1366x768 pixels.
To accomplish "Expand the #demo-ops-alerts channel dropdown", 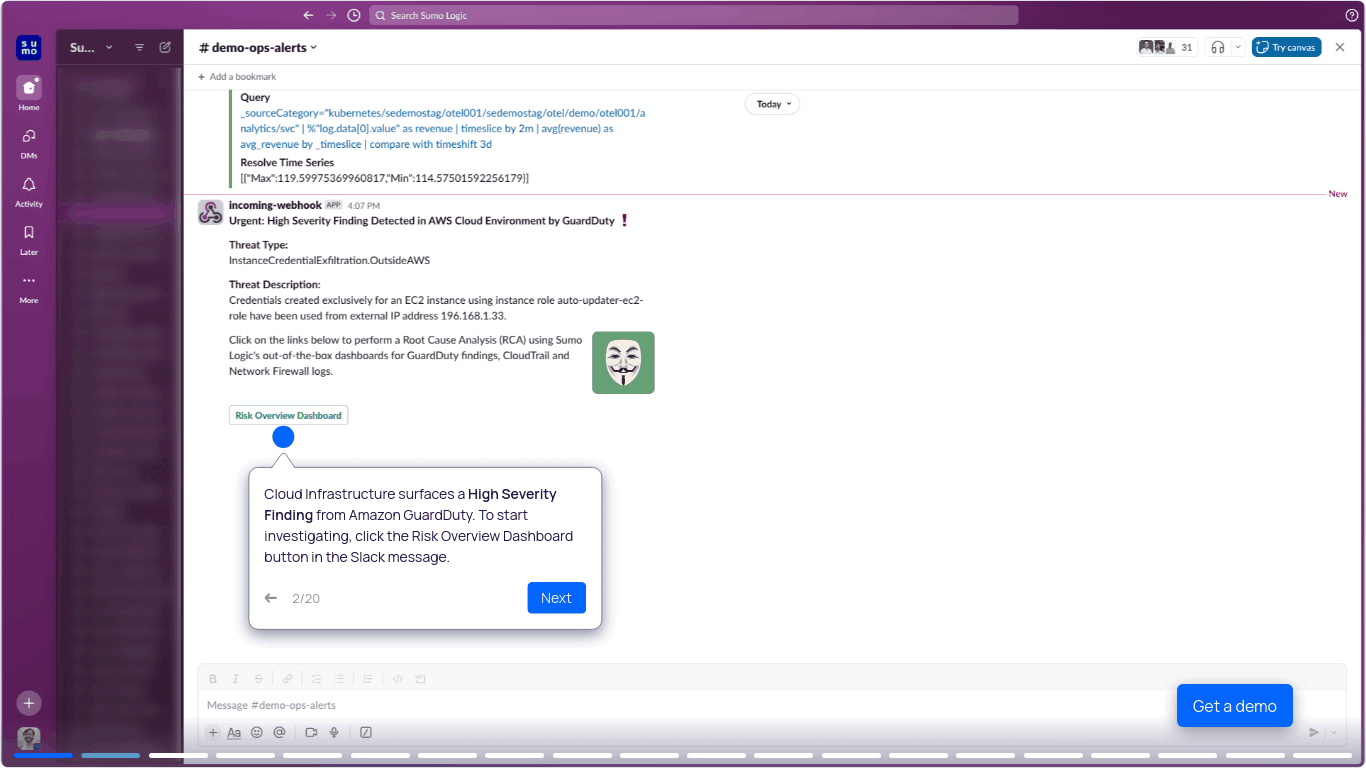I will (x=314, y=47).
